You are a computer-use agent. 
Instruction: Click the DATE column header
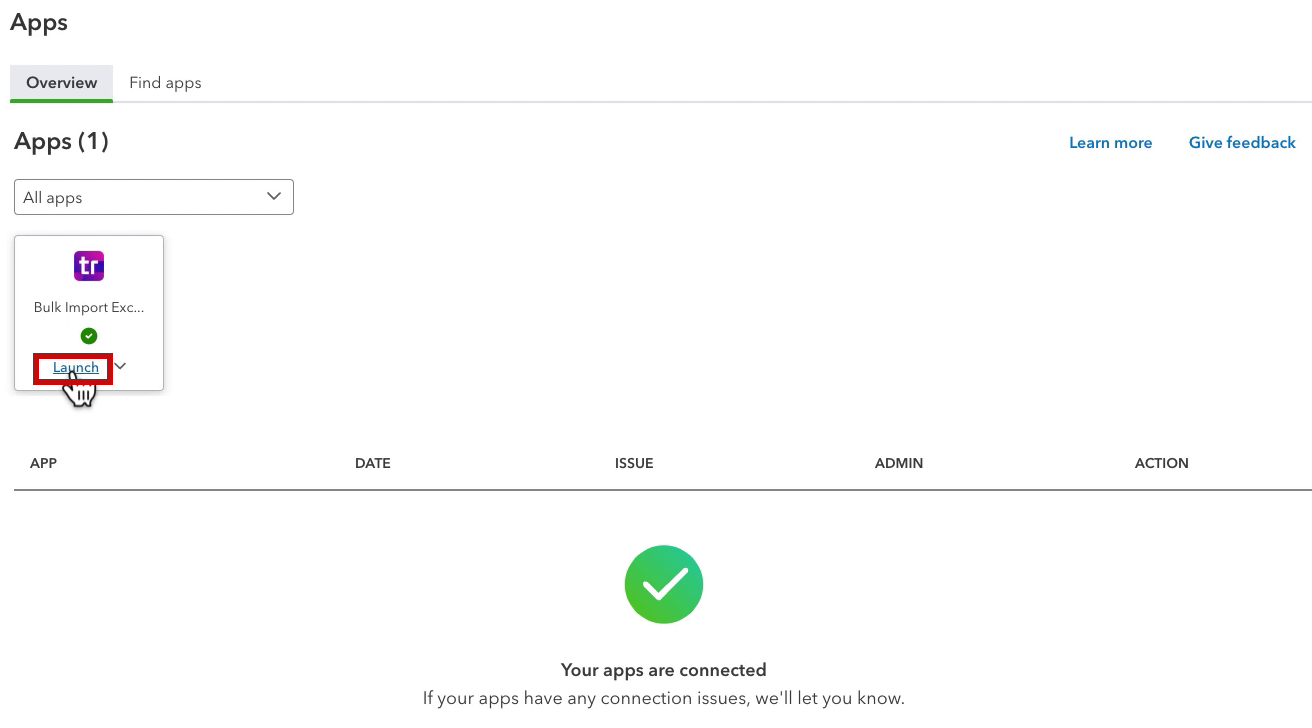373,463
